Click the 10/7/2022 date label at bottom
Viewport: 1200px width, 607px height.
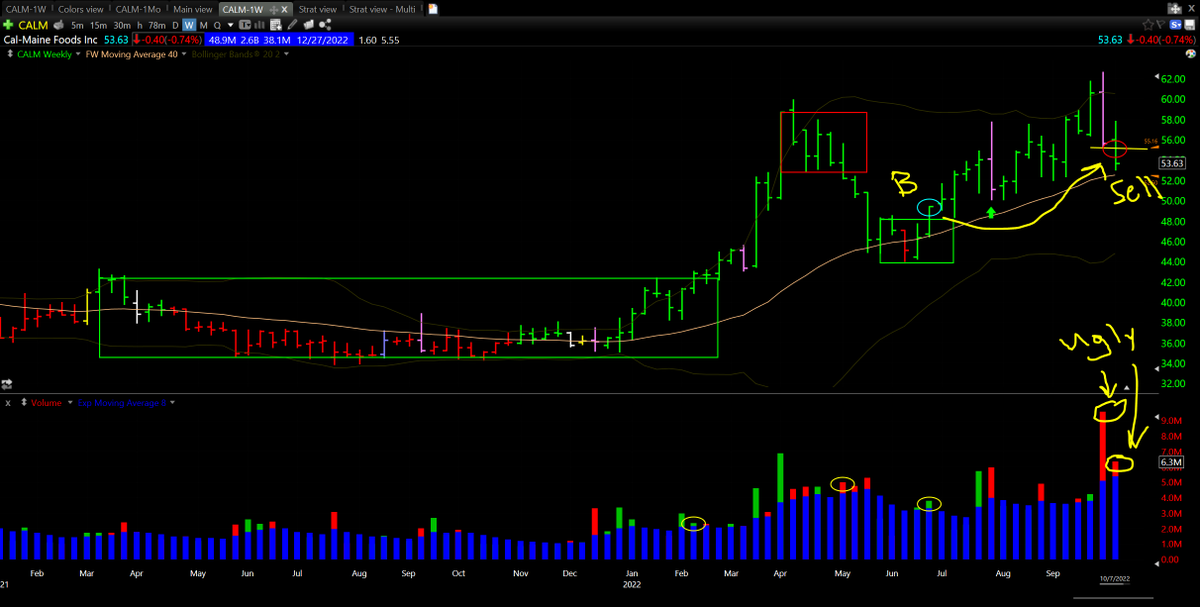coord(1113,579)
